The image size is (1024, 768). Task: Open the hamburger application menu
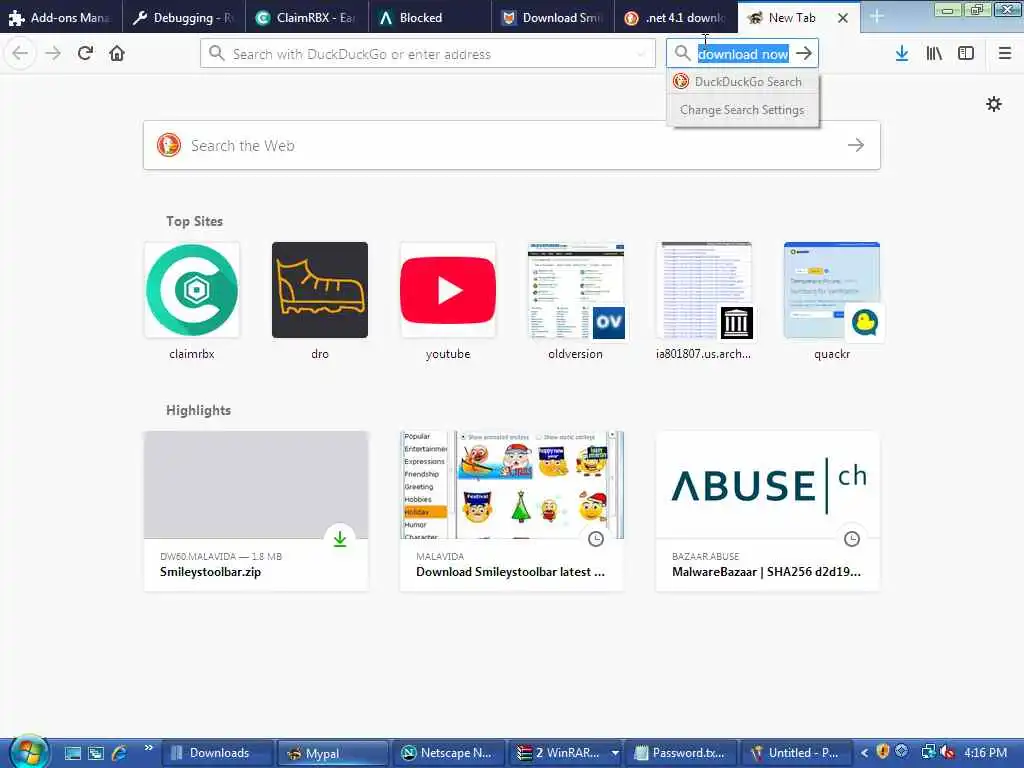pyautogui.click(x=1005, y=54)
